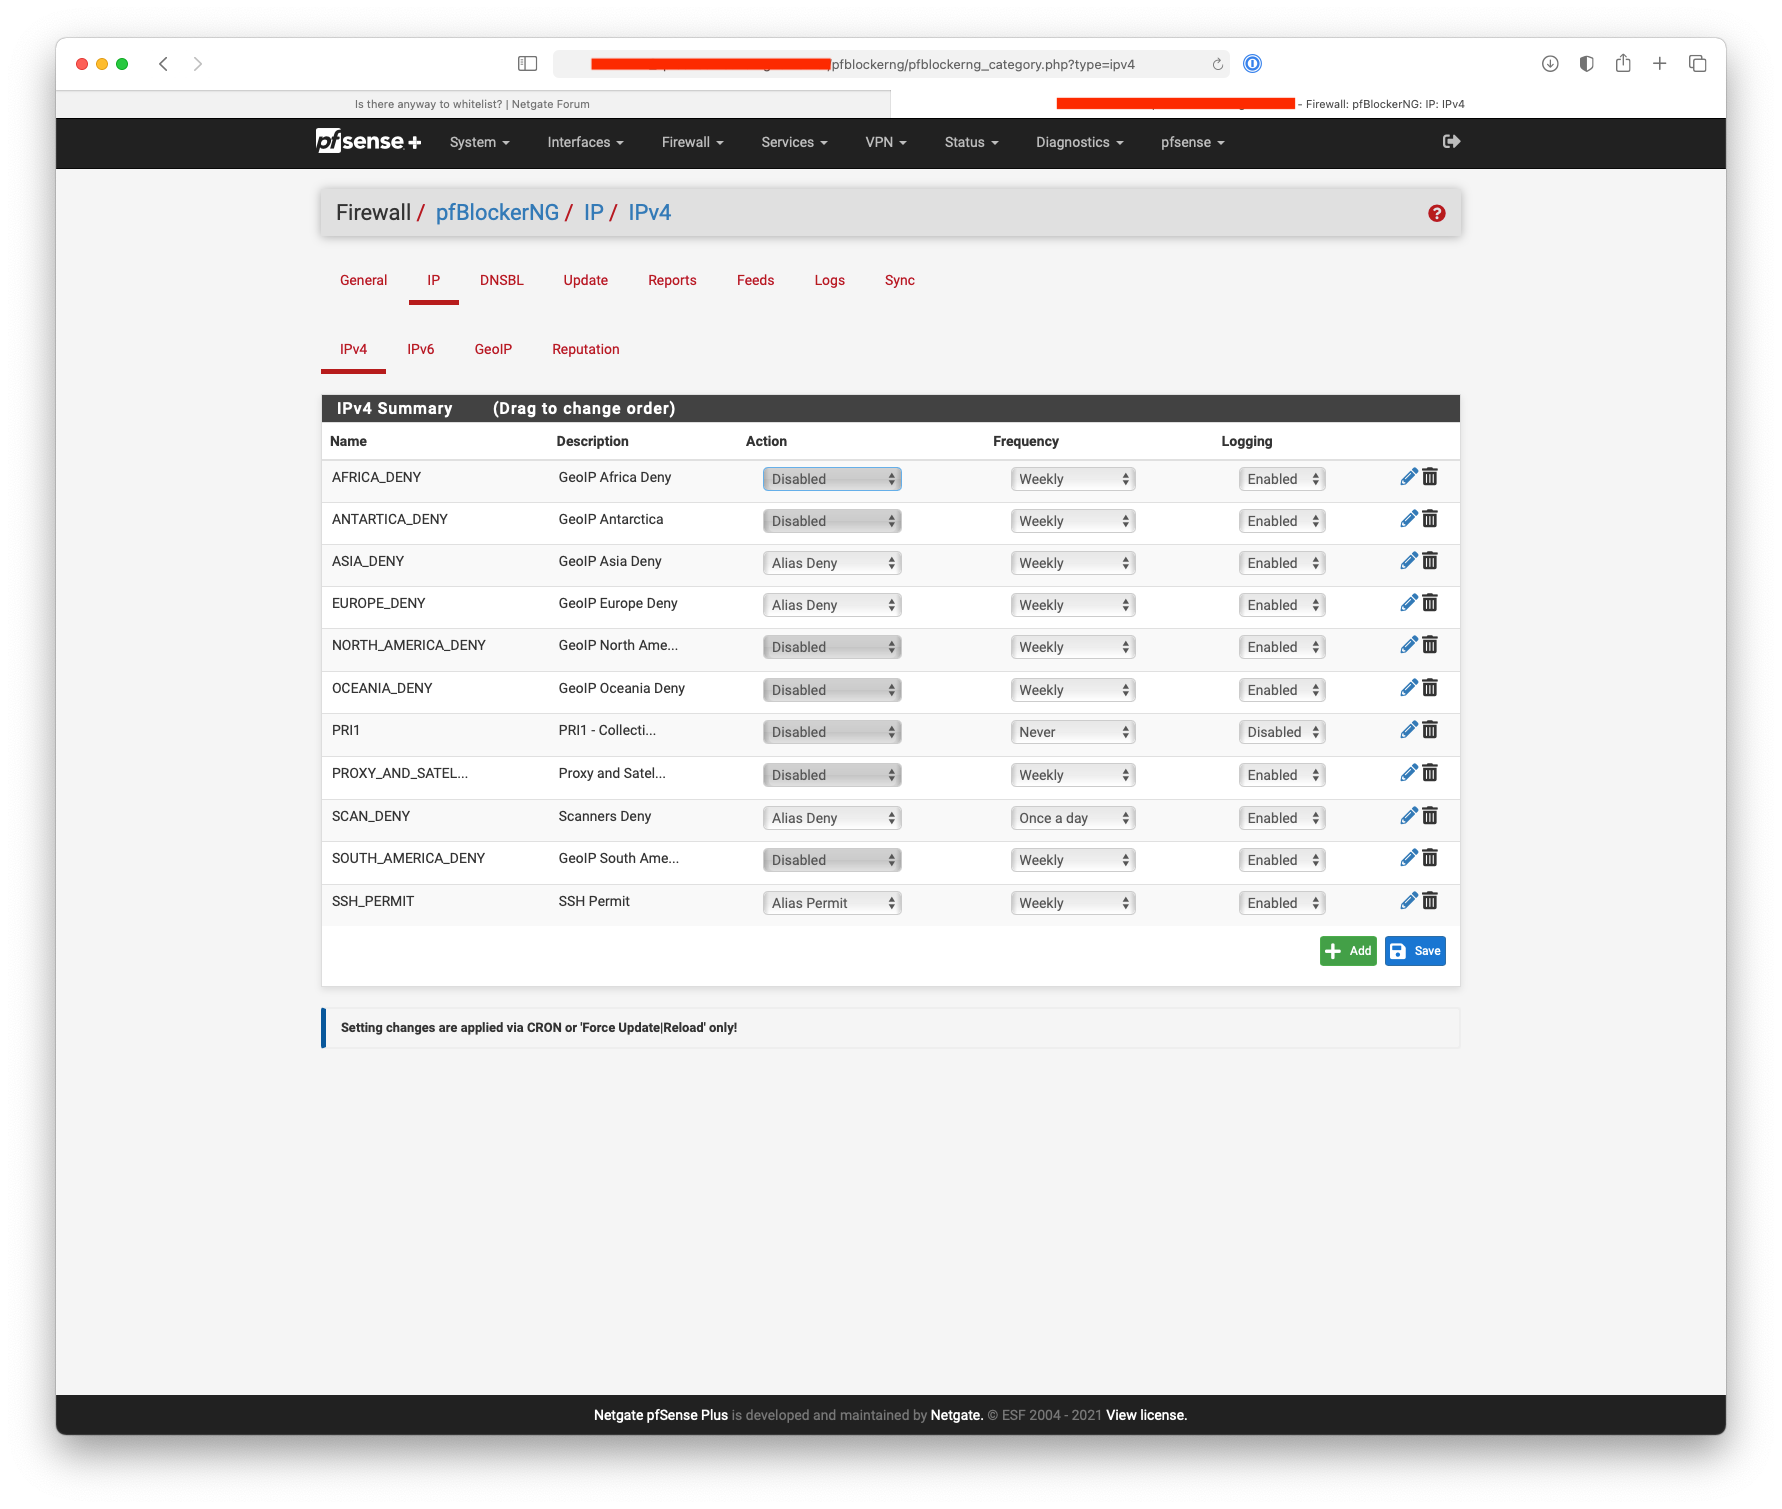Switch to the Feeds tab

(755, 280)
